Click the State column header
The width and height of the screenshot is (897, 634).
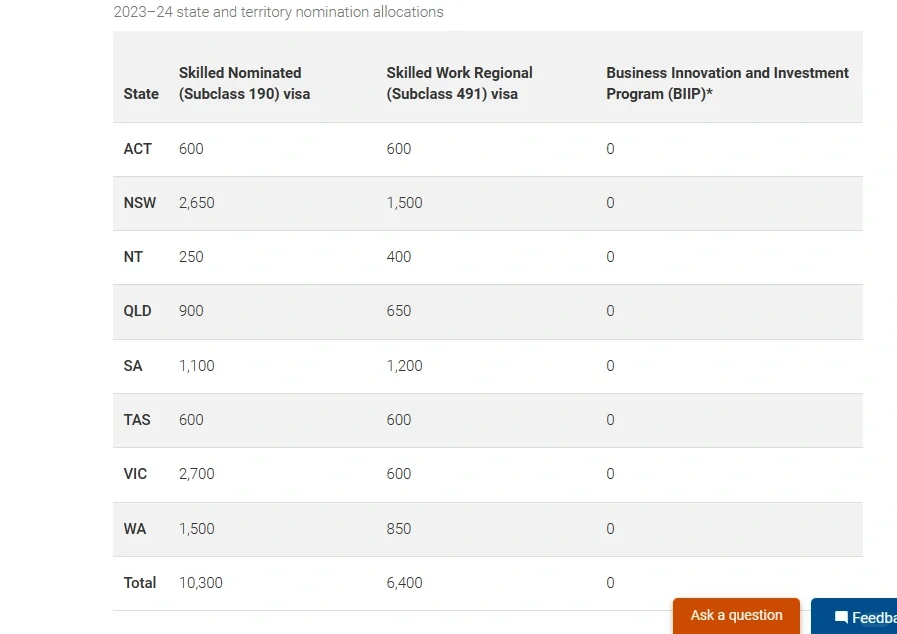point(141,94)
